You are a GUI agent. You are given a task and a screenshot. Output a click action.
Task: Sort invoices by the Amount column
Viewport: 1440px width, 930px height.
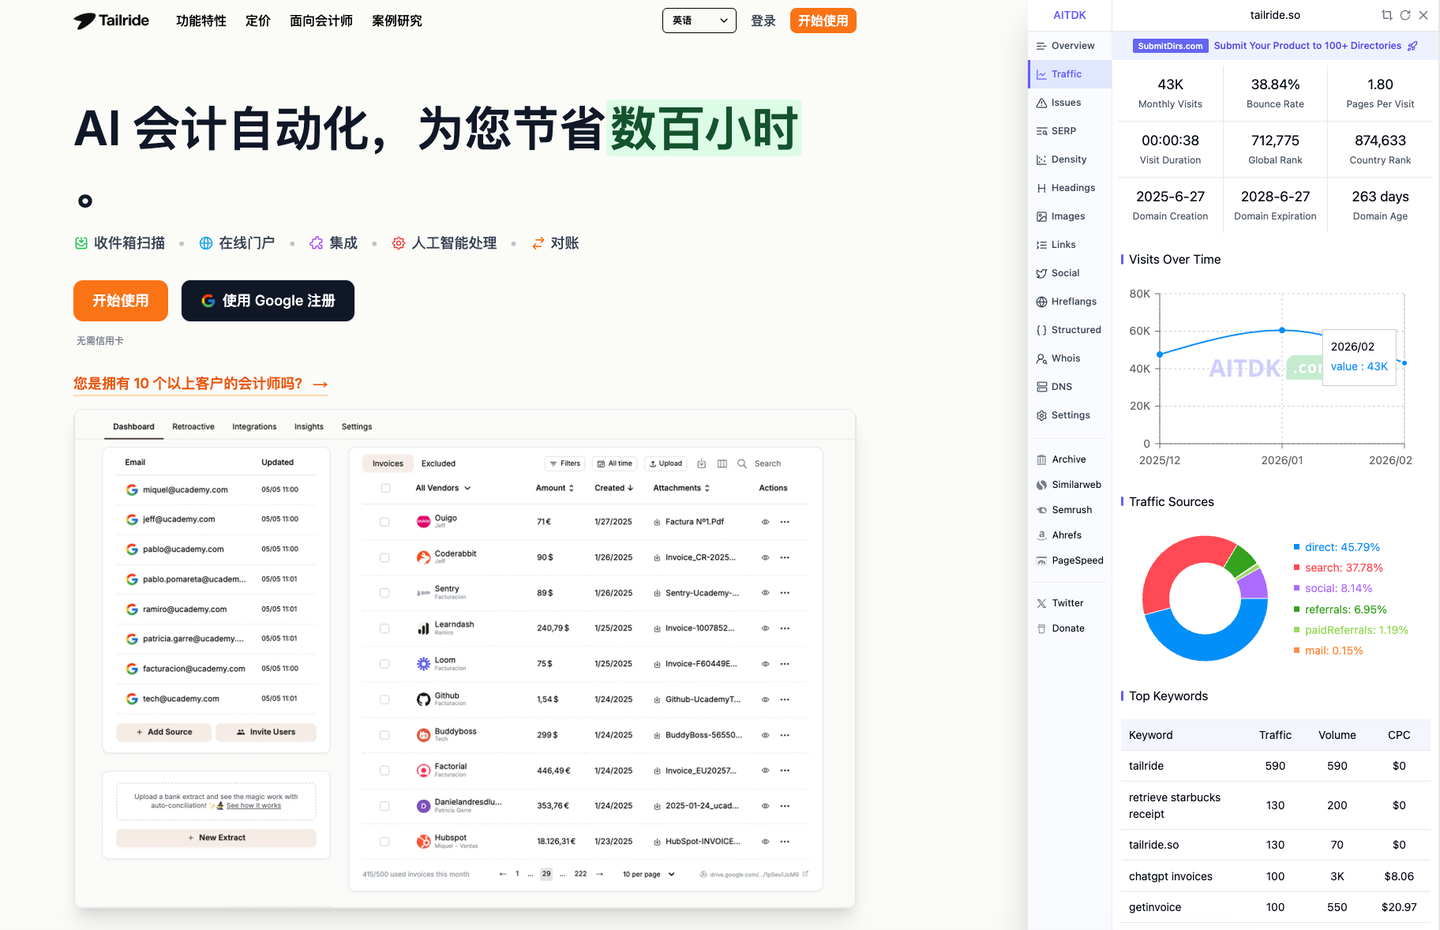click(555, 488)
